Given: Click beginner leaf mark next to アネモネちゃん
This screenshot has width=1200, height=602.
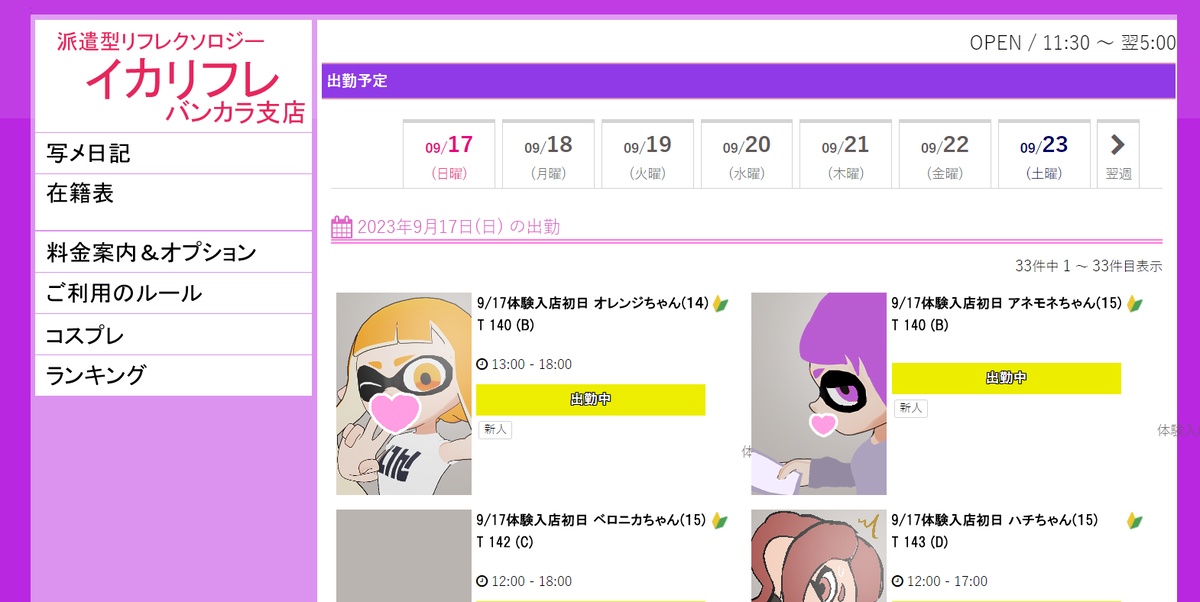Looking at the screenshot, I should click(1134, 303).
